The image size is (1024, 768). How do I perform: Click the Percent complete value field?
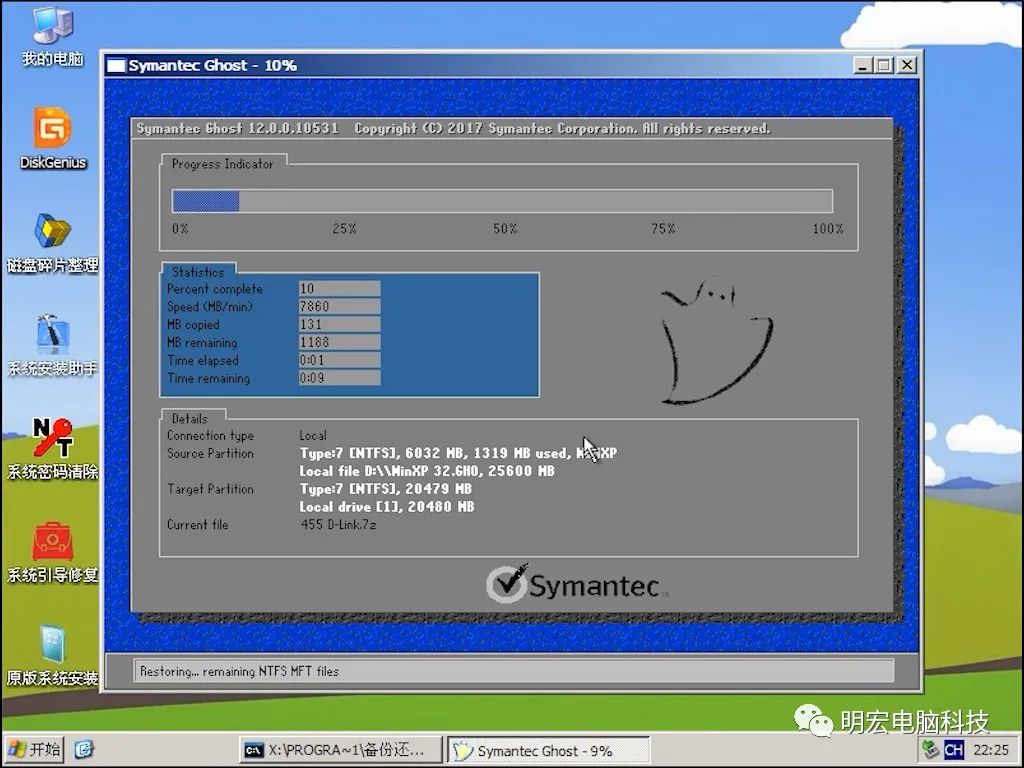coord(339,289)
